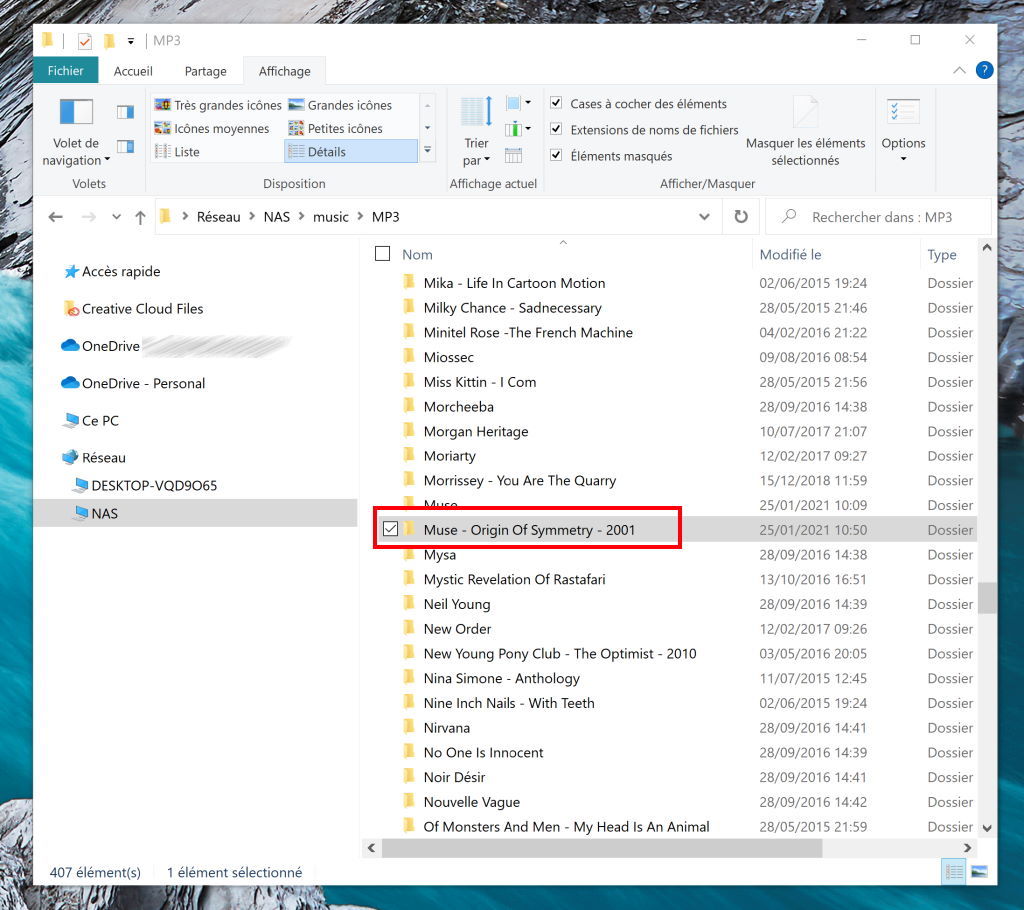Sort by the Nom column header
This screenshot has width=1024, height=910.
(x=417, y=255)
